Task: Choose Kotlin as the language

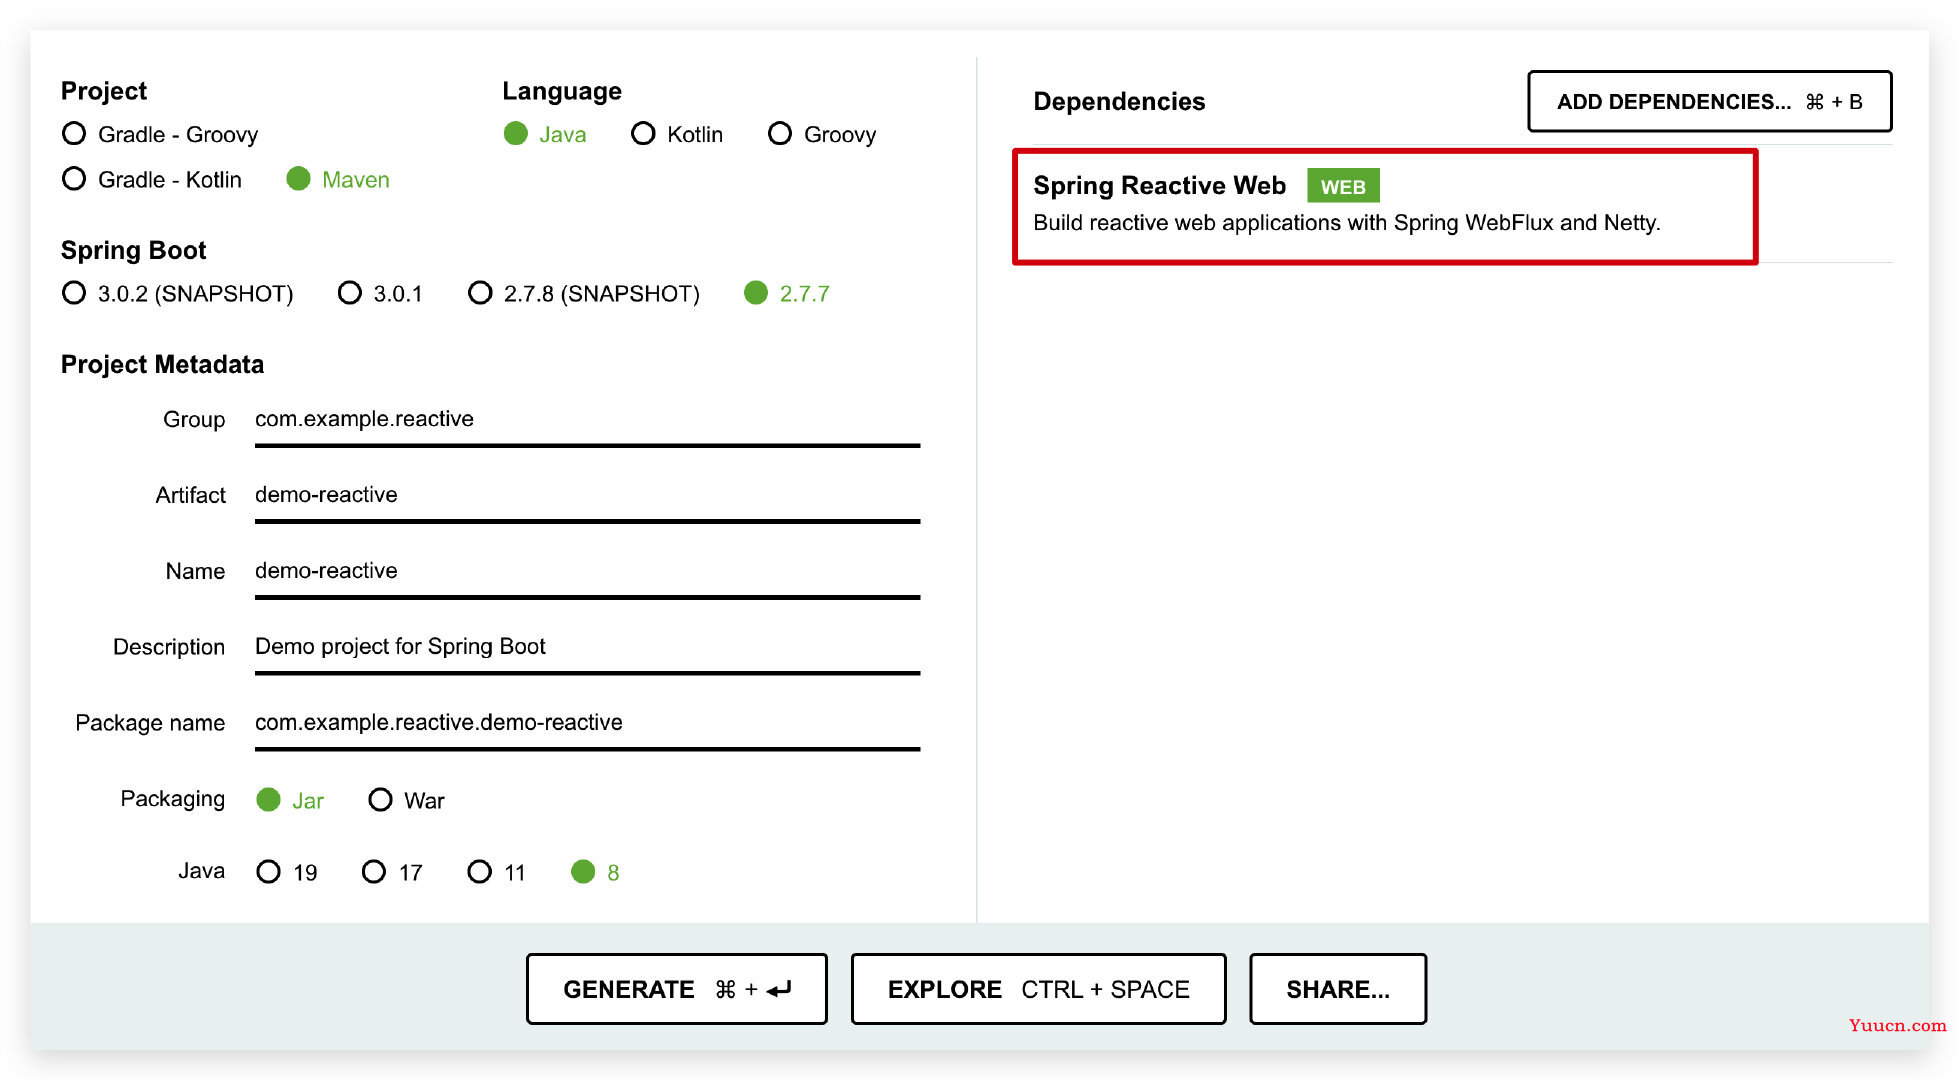Action: [677, 134]
